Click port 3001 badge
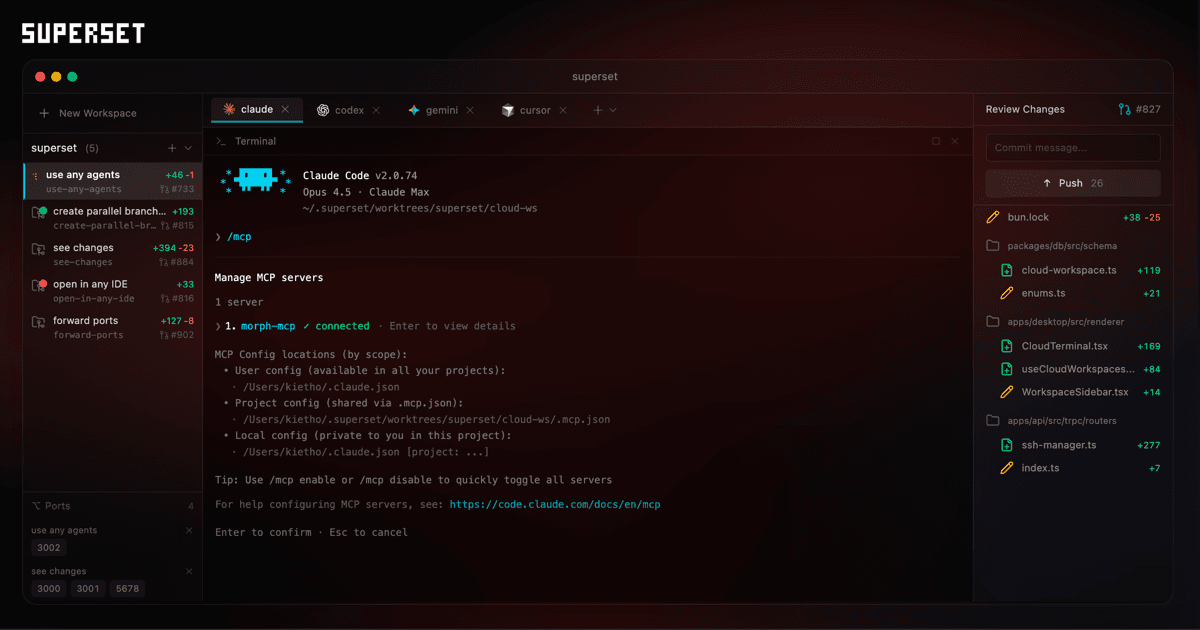The width and height of the screenshot is (1200, 630). pos(88,589)
